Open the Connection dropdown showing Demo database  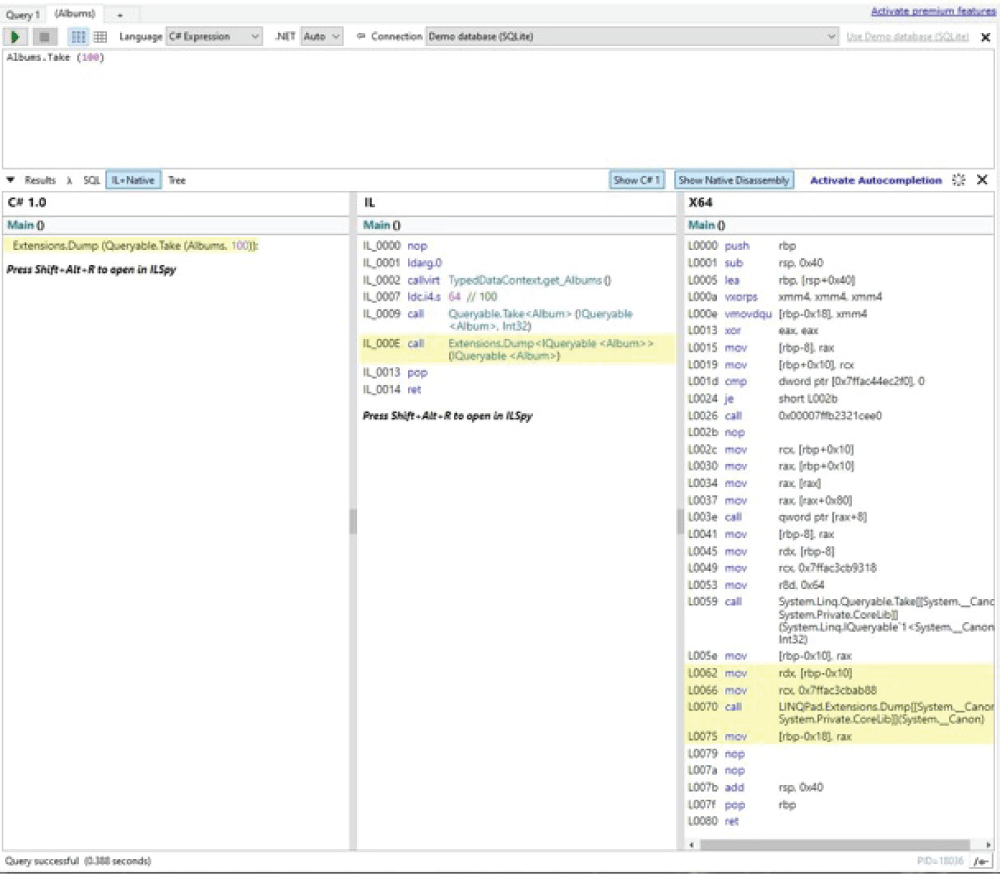pyautogui.click(x=631, y=36)
